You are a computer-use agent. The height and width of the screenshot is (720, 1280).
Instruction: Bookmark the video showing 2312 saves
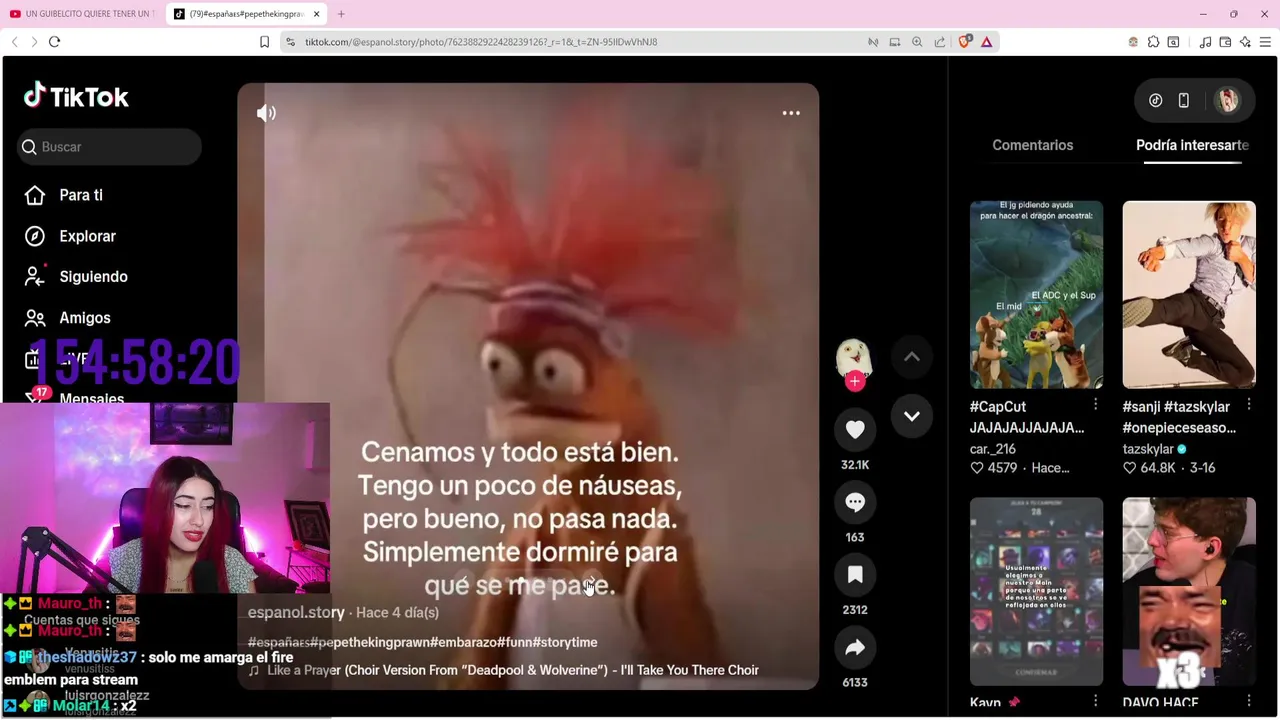(x=855, y=574)
